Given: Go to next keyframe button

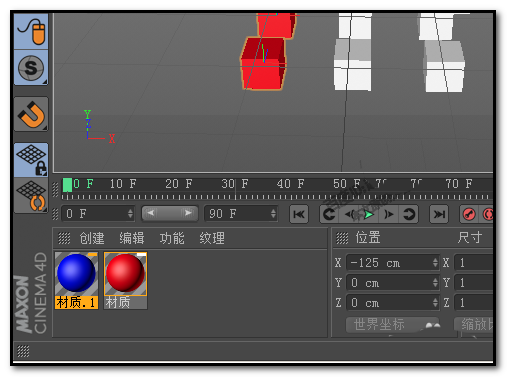Looking at the screenshot, I should tap(409, 214).
